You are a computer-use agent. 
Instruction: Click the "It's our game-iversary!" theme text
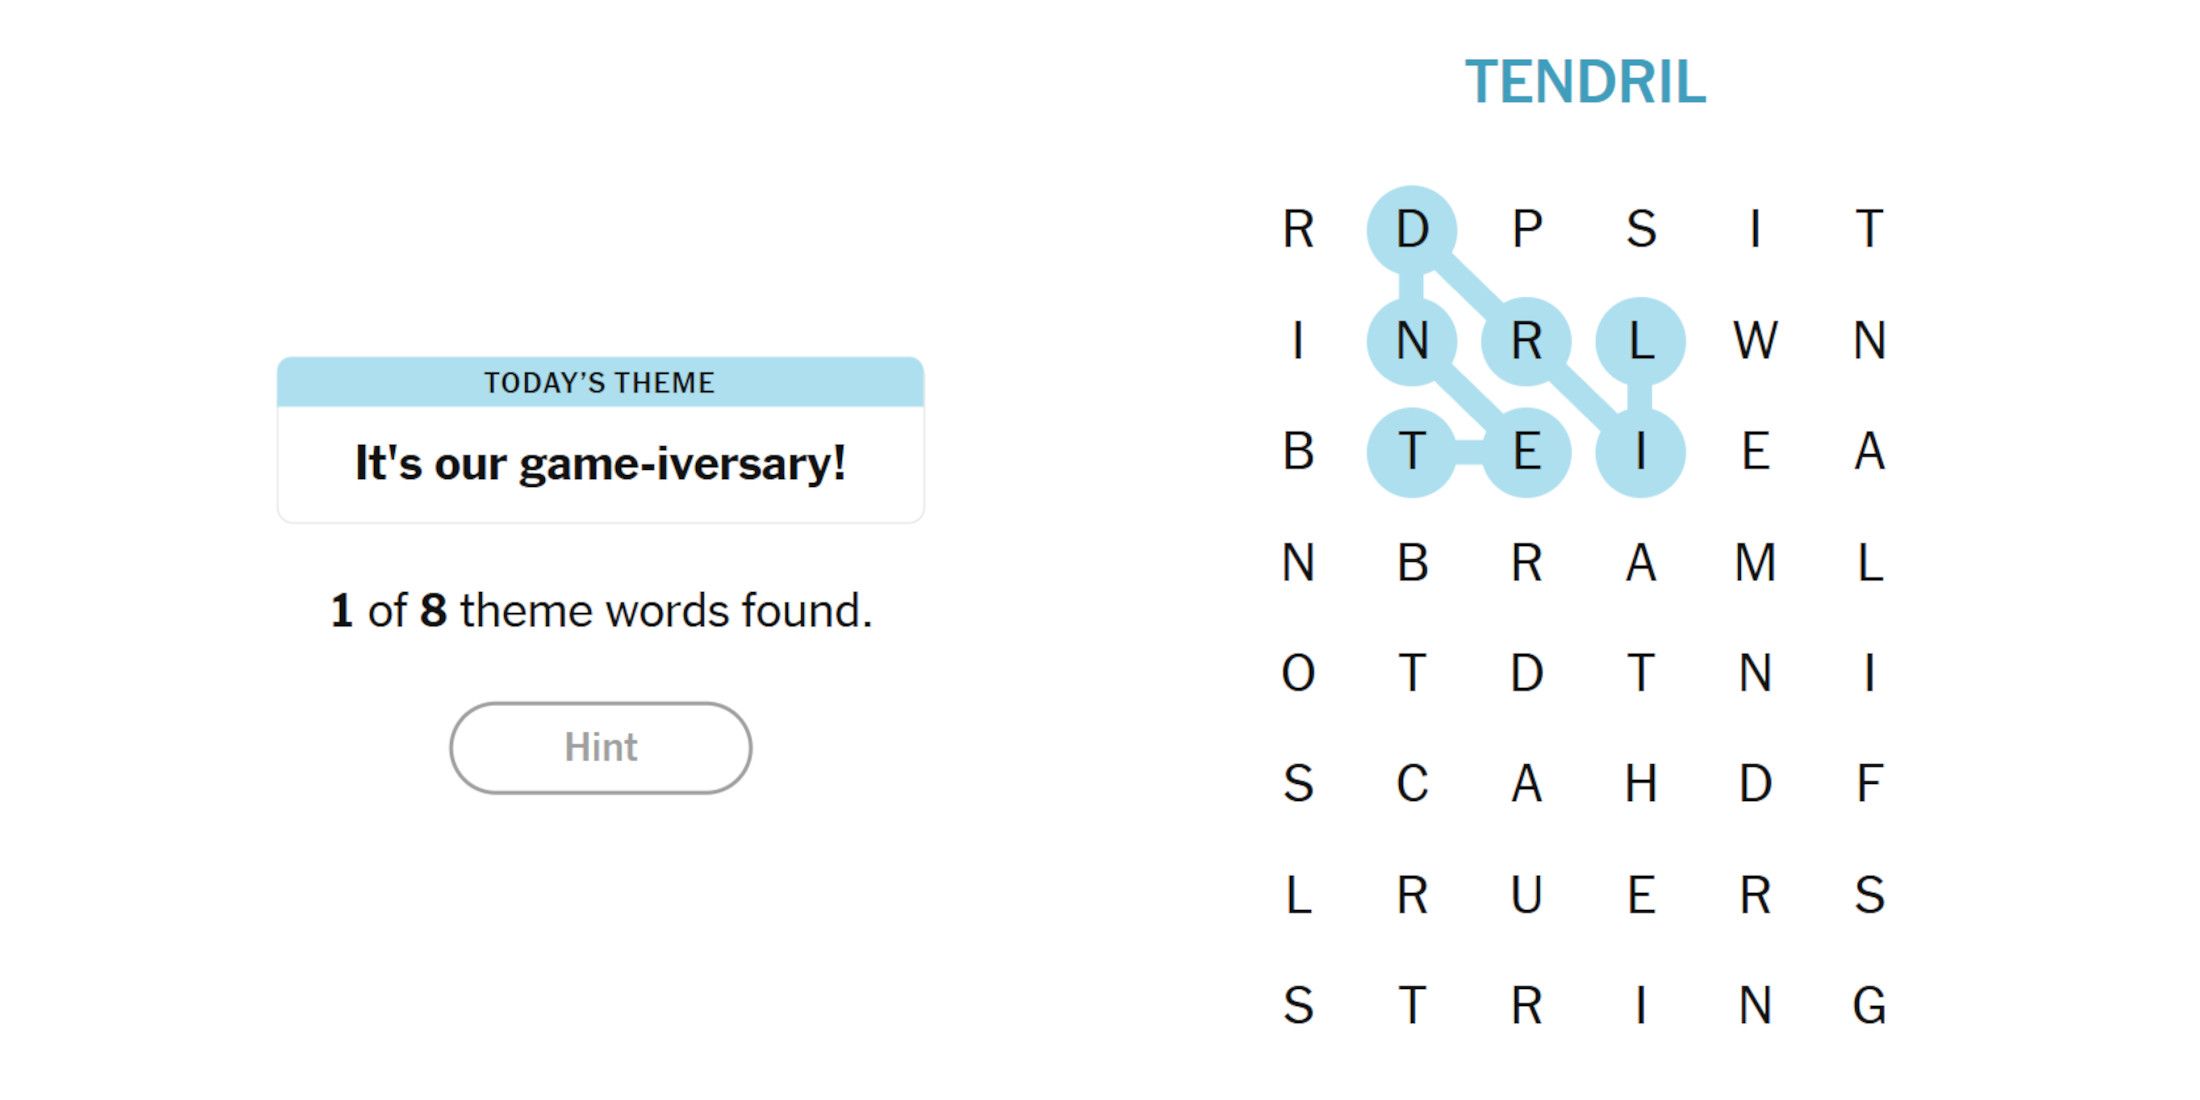600,464
